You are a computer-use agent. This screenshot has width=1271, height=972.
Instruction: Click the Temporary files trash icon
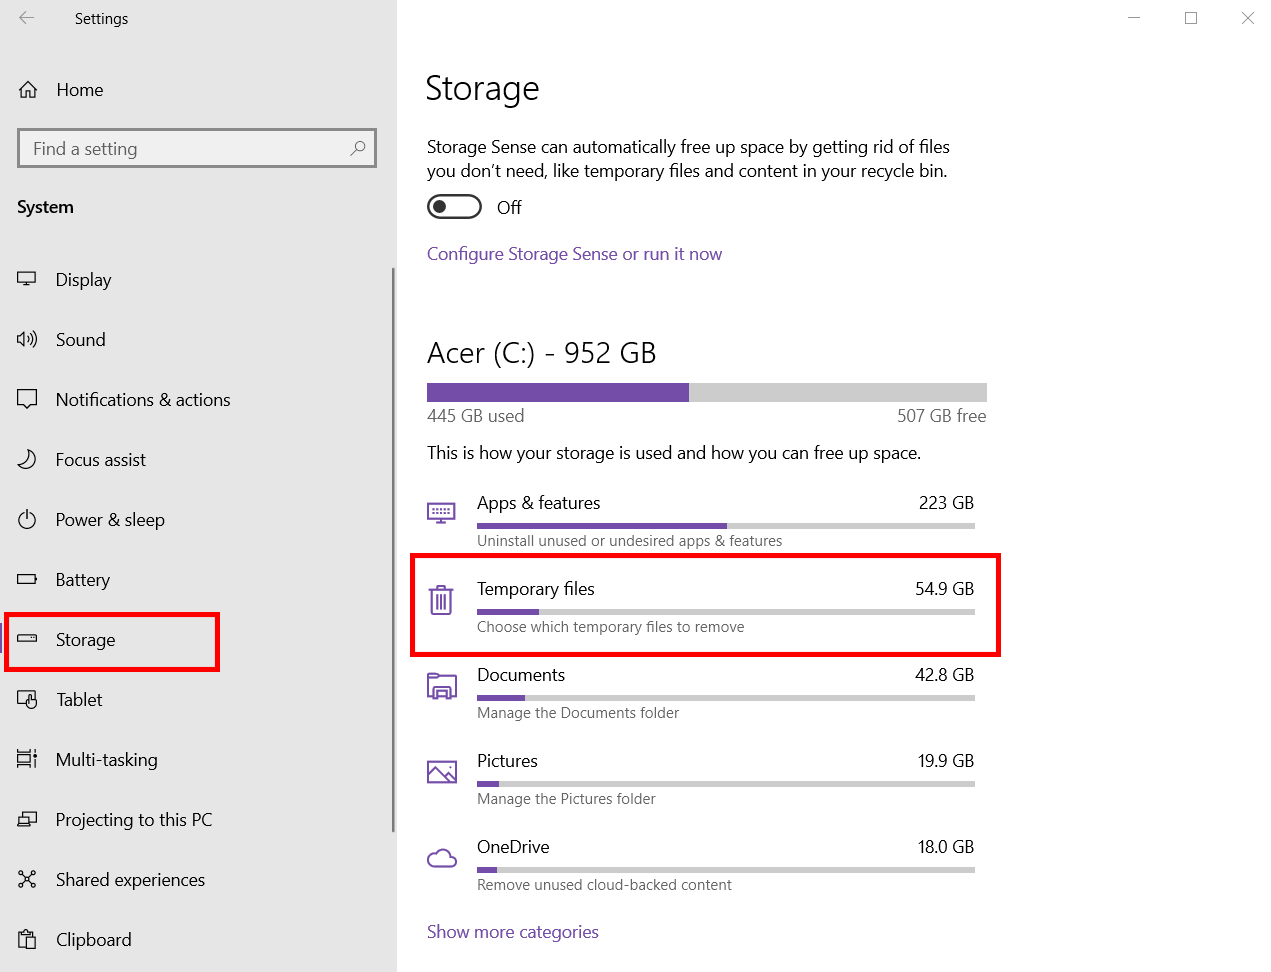[441, 599]
